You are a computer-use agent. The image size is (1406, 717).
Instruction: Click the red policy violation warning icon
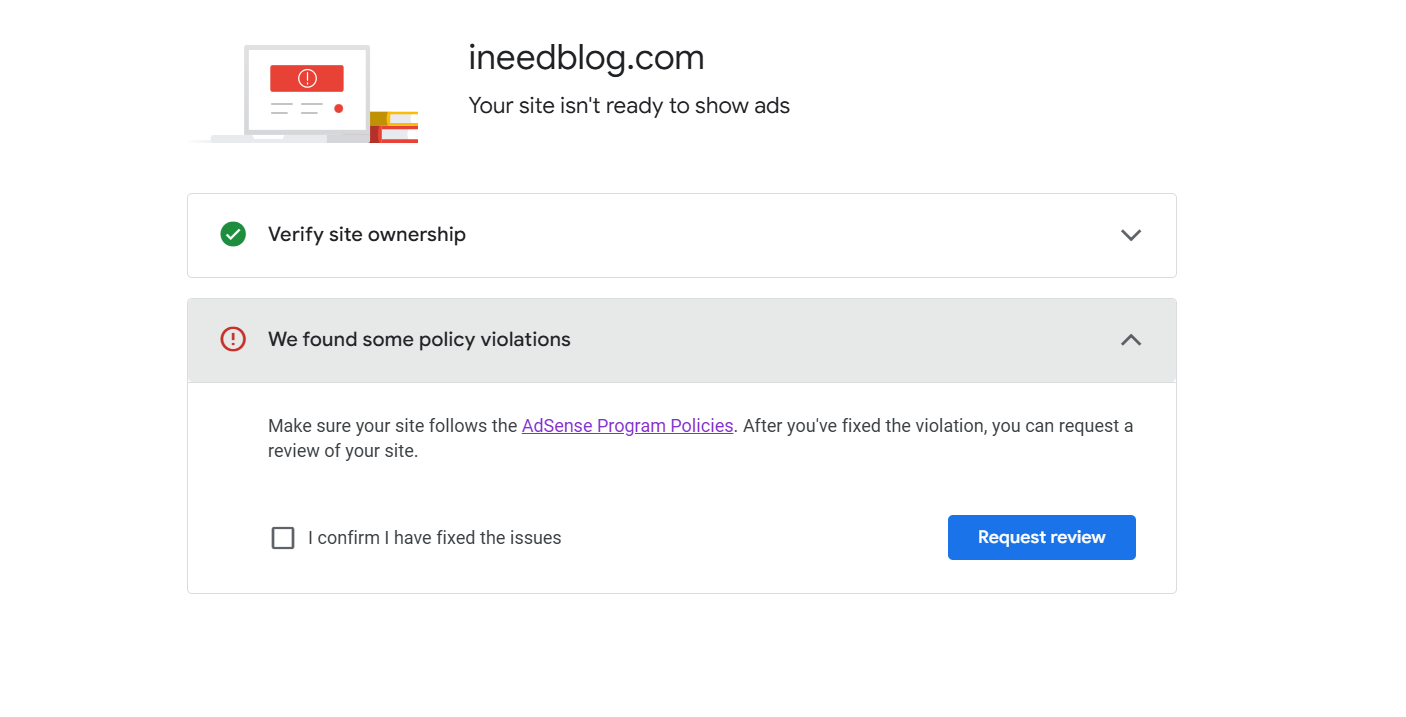[233, 339]
